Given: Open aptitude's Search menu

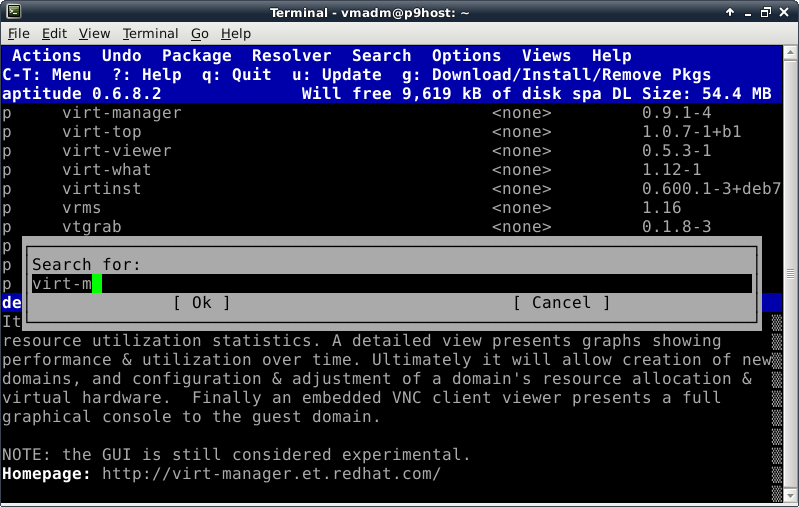Looking at the screenshot, I should click(x=381, y=56).
